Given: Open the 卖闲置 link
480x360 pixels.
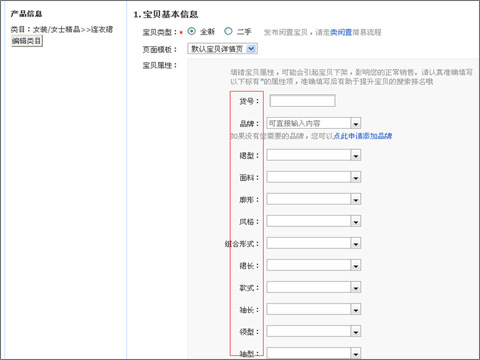Looking at the screenshot, I should pyautogui.click(x=341, y=32).
